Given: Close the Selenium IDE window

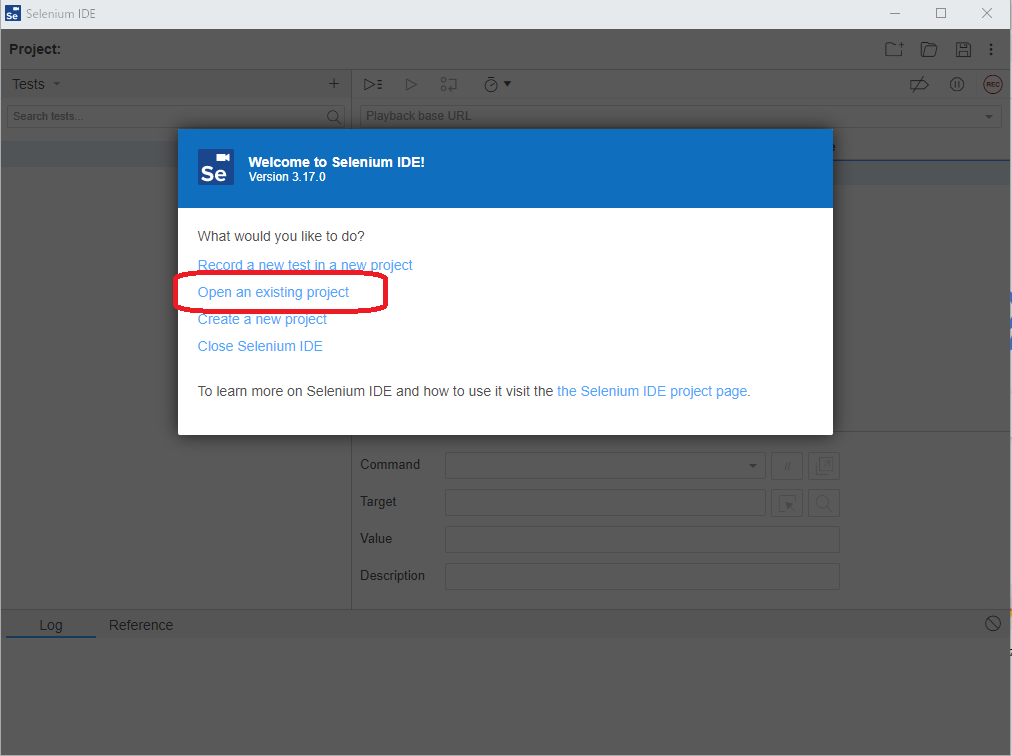Looking at the screenshot, I should coord(987,14).
